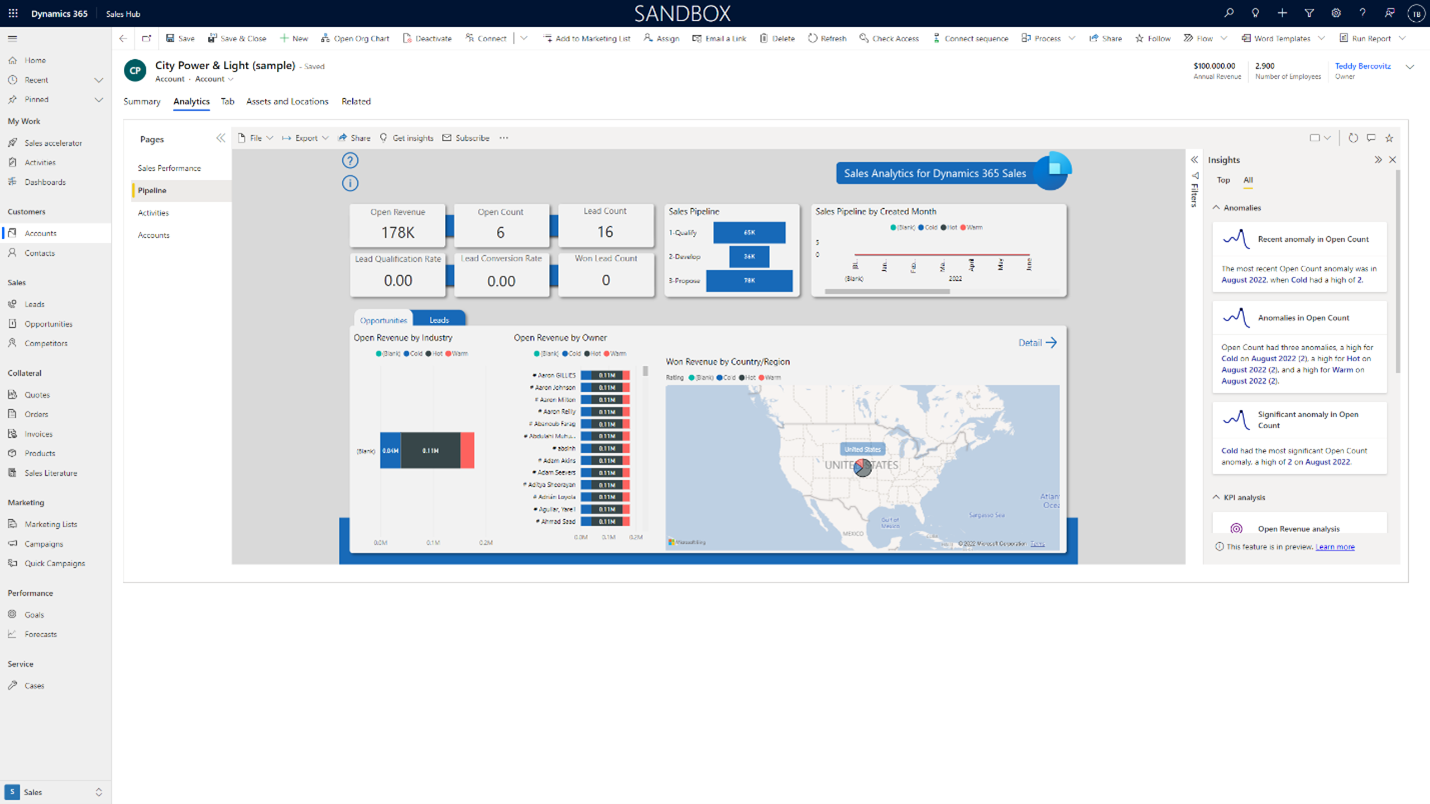Assign the account record
This screenshot has width=1430, height=804.
coord(661,38)
